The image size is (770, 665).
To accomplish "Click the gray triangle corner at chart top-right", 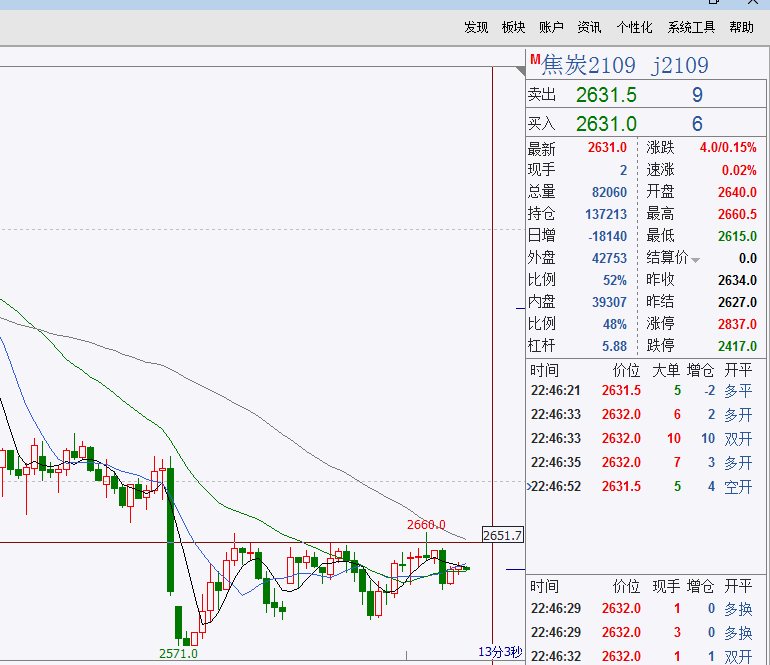I will (521, 71).
